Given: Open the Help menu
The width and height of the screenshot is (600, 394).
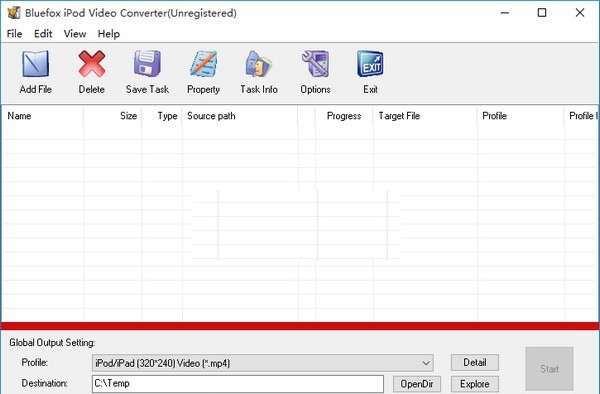Looking at the screenshot, I should point(109,34).
